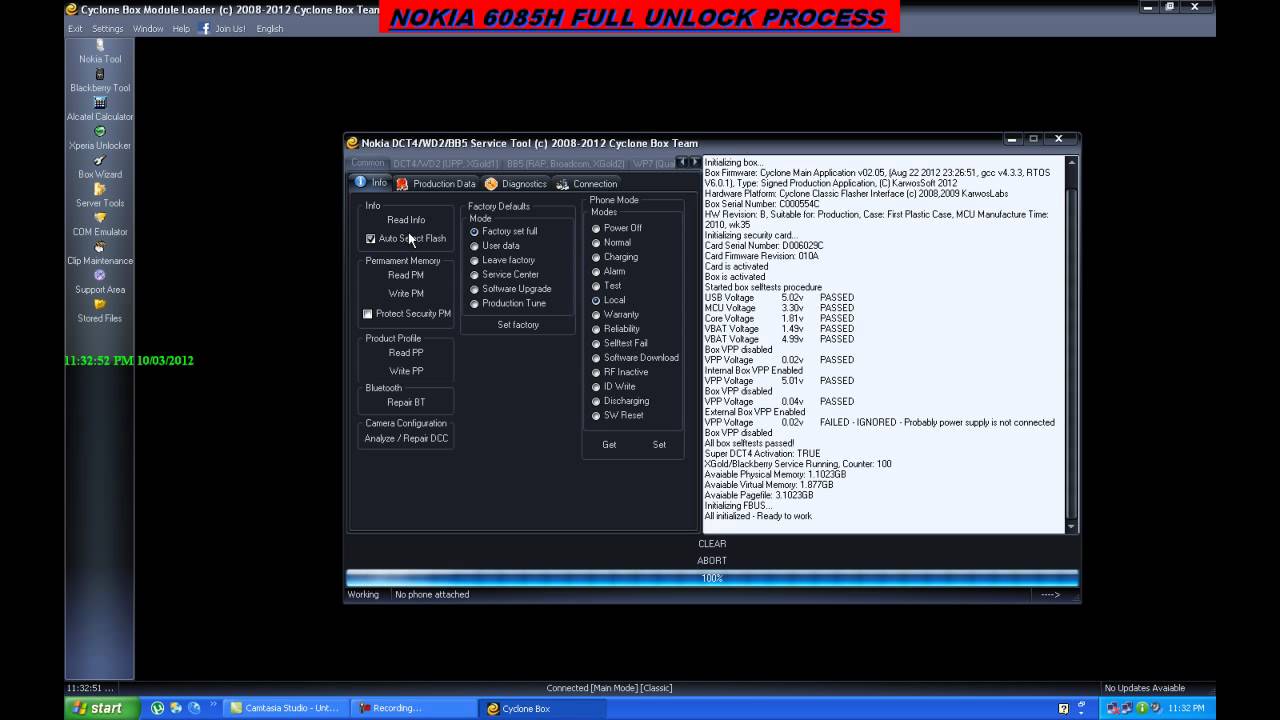This screenshot has height=720, width=1280.
Task: Click the first quick launch icon beside Start
Action: point(158,708)
